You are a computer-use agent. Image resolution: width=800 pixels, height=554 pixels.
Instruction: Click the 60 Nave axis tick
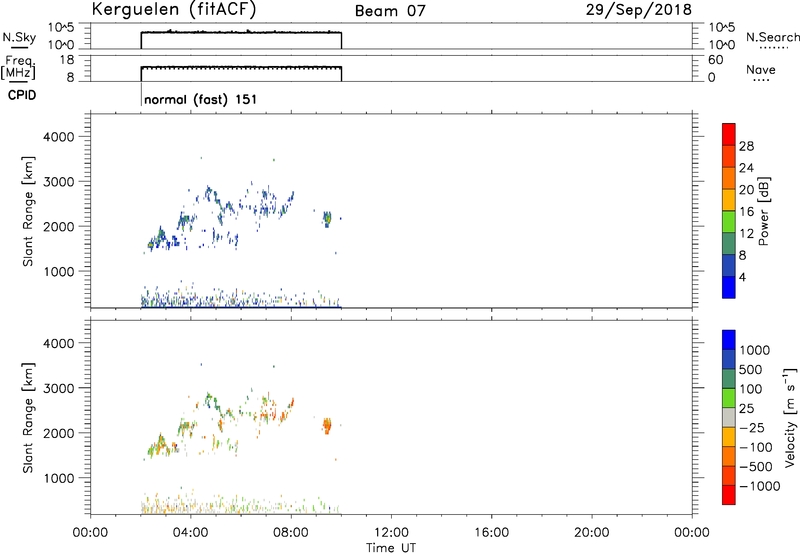point(716,60)
